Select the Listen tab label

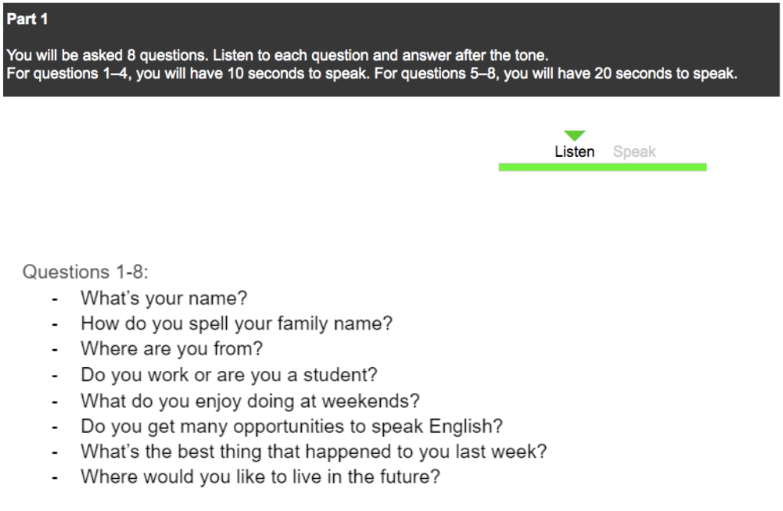574,151
